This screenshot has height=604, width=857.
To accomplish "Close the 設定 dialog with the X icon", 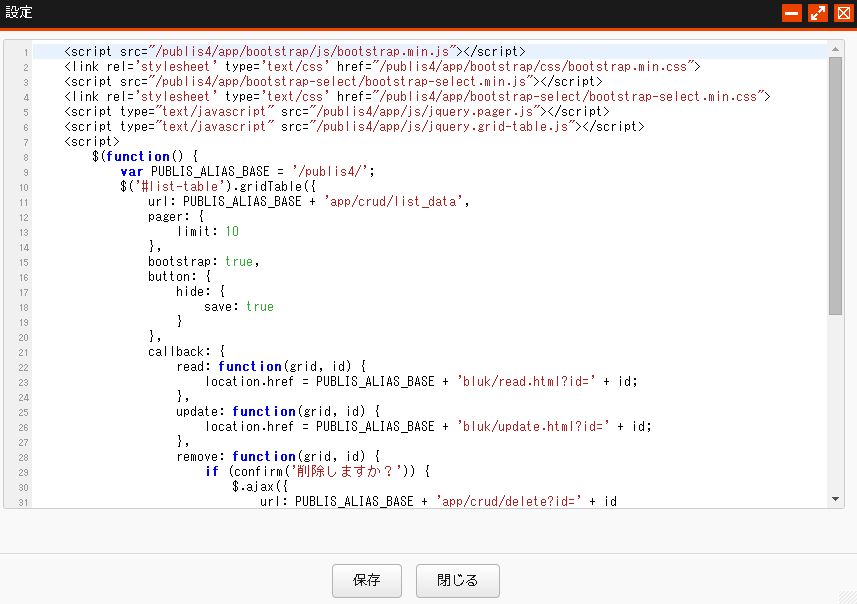I will (x=844, y=13).
